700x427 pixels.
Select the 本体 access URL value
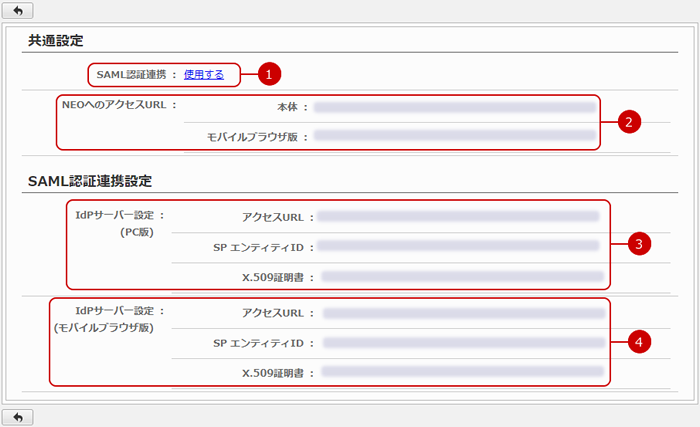[454, 106]
